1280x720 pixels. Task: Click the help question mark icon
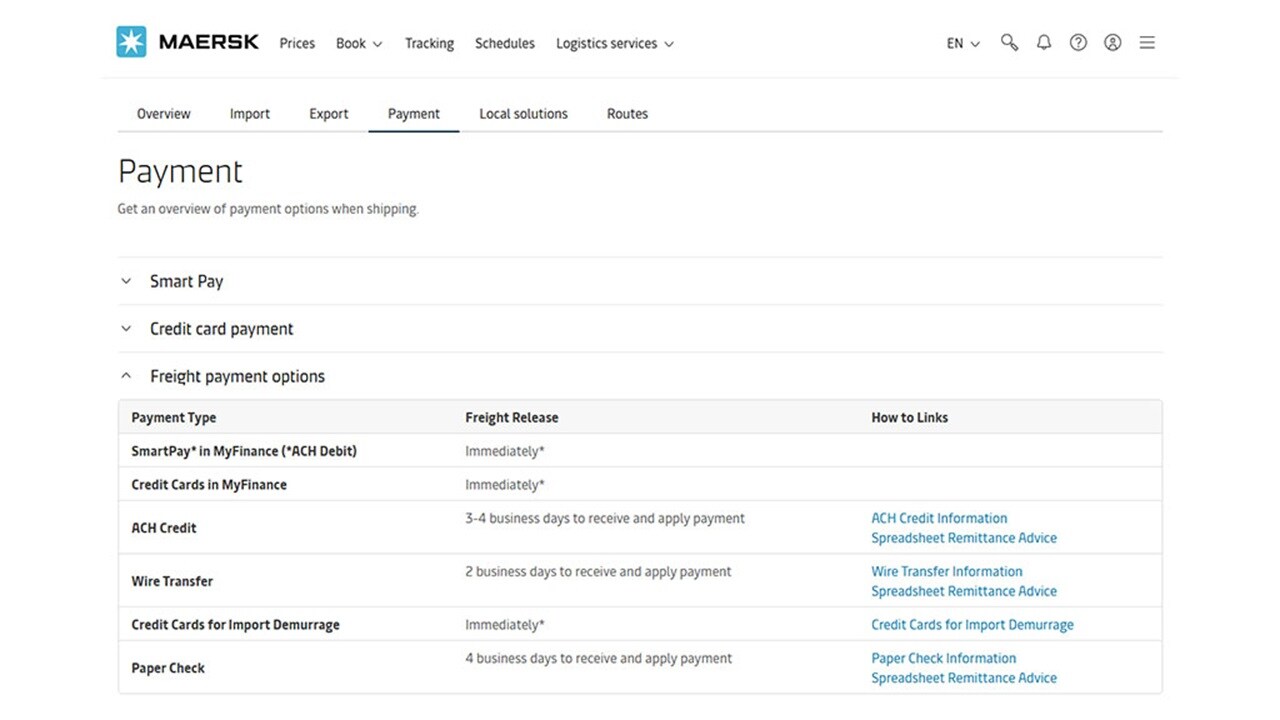[x=1078, y=43]
